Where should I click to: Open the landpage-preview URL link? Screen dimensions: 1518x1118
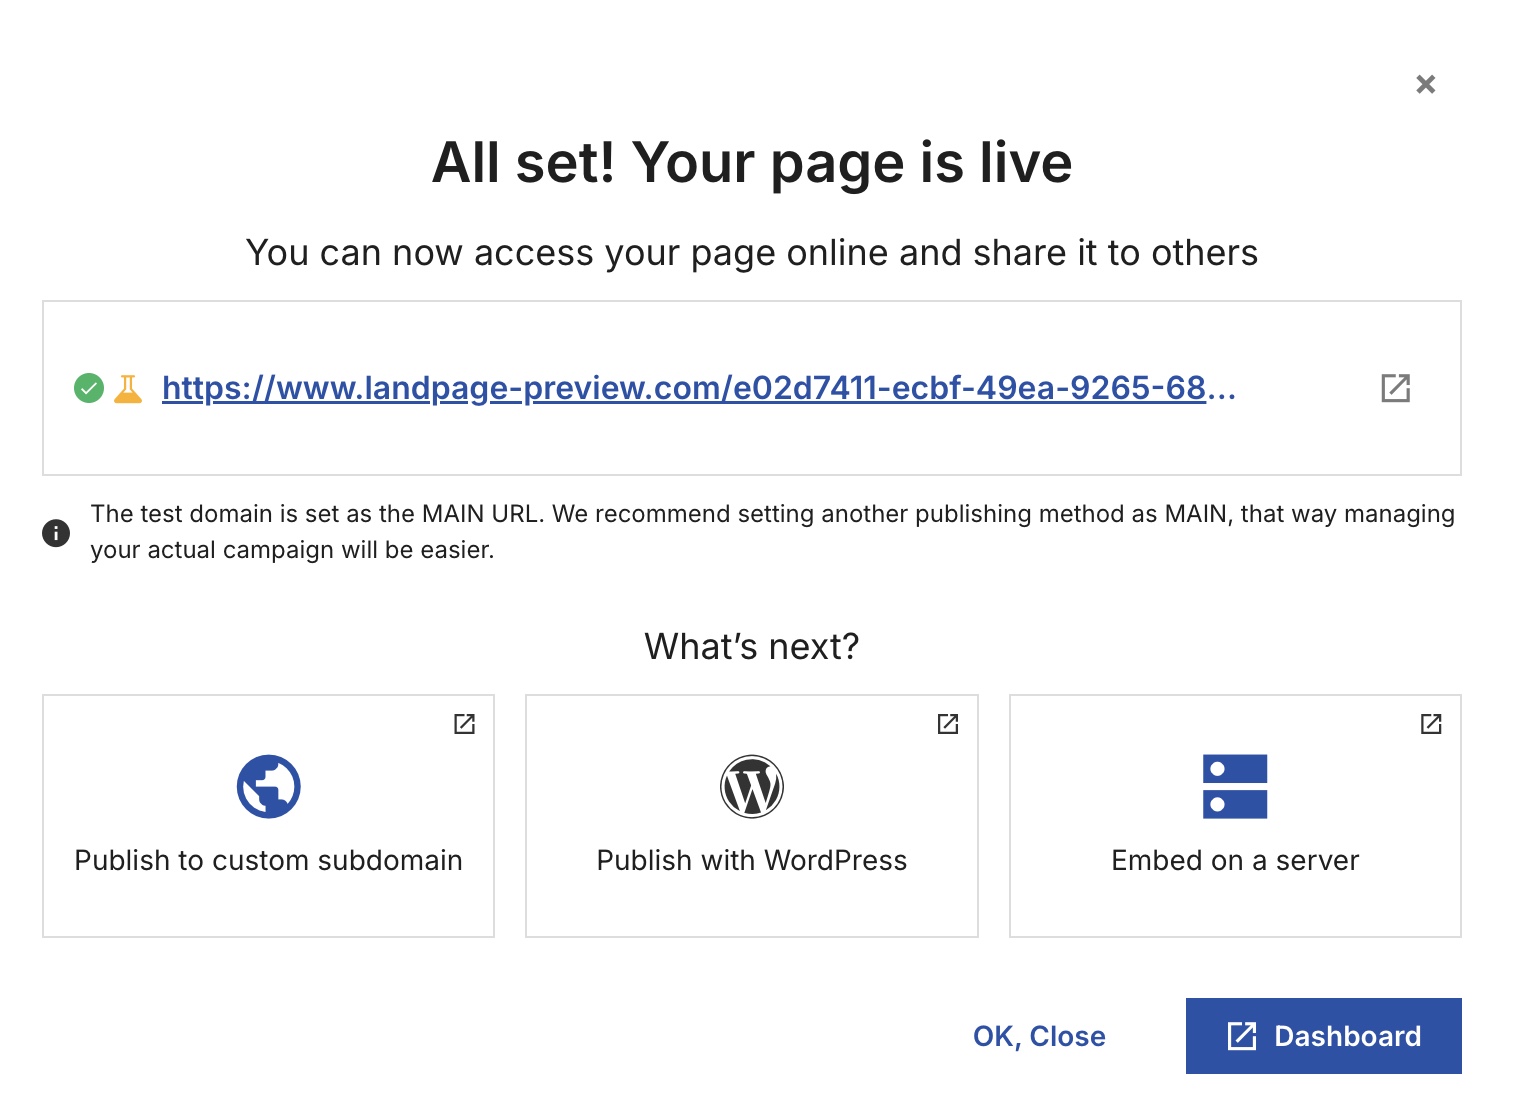coord(700,388)
